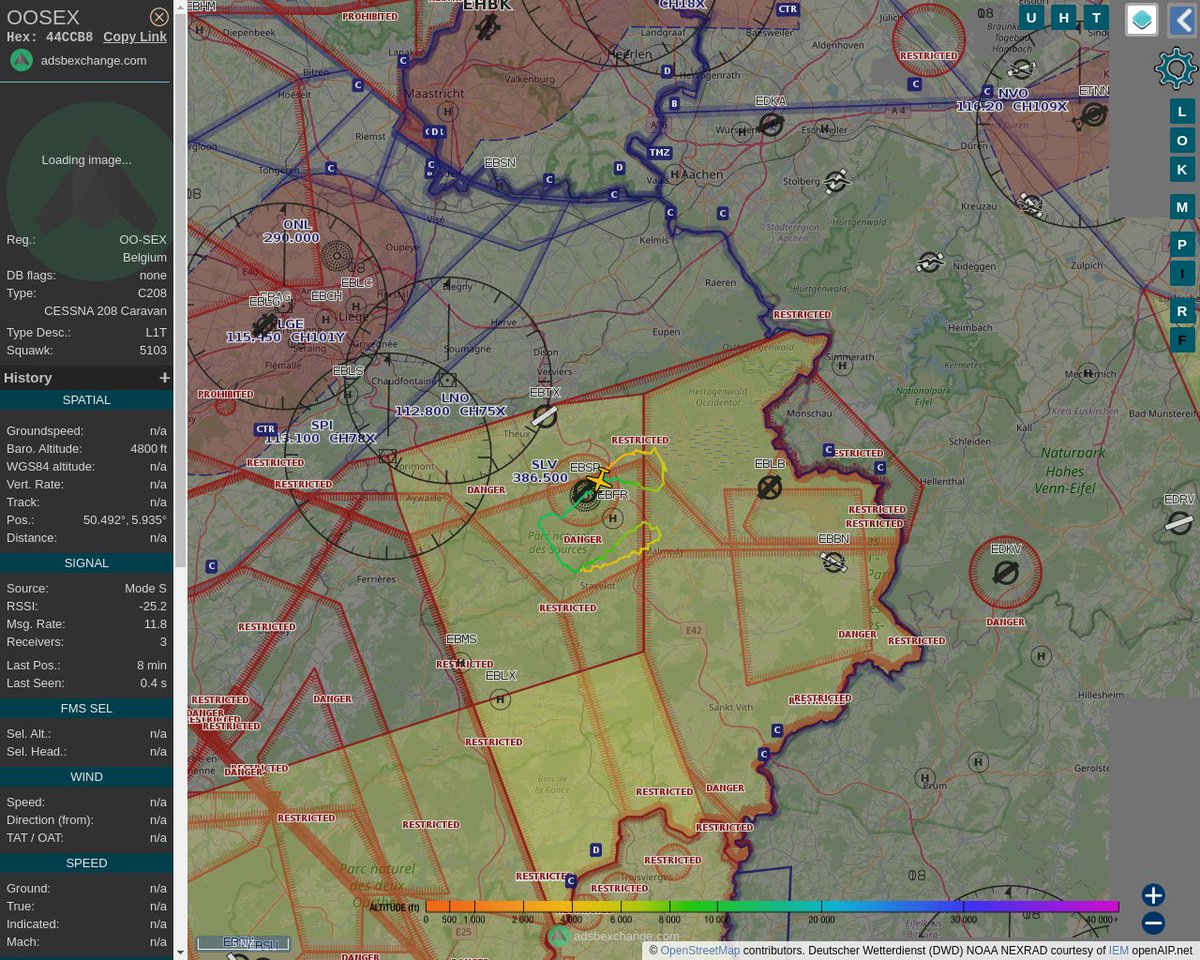Image resolution: width=1200 pixels, height=960 pixels.
Task: Click the heliport H near Hillesheim
Action: click(x=1041, y=657)
